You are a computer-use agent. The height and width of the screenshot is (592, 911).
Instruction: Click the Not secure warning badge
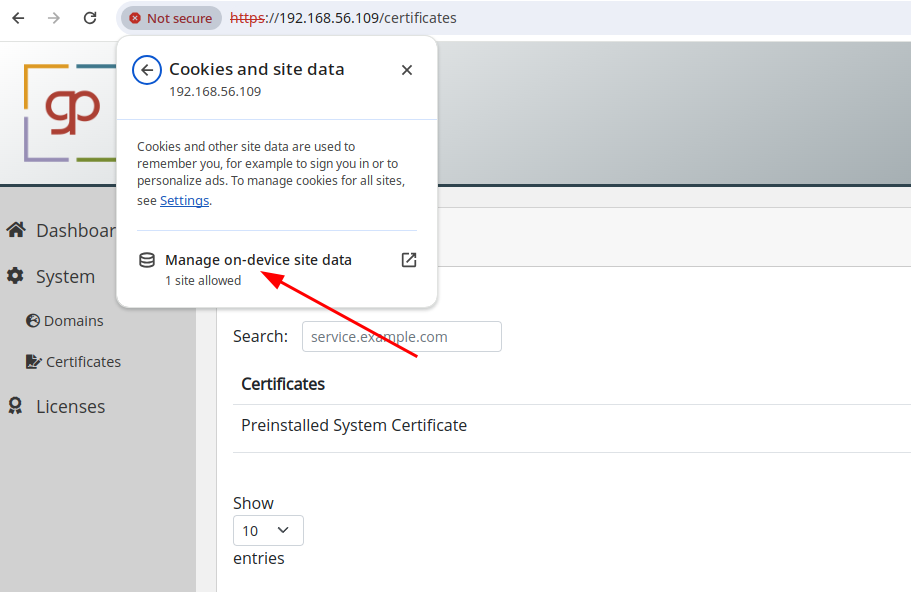[170, 17]
